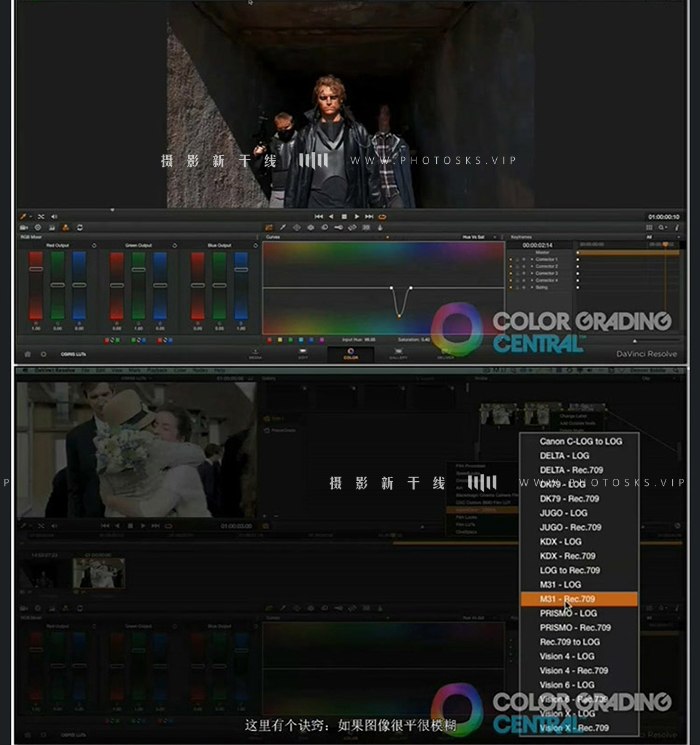The image size is (700, 745).
Task: Select the red hue swatch below the curve
Action: pos(269,340)
